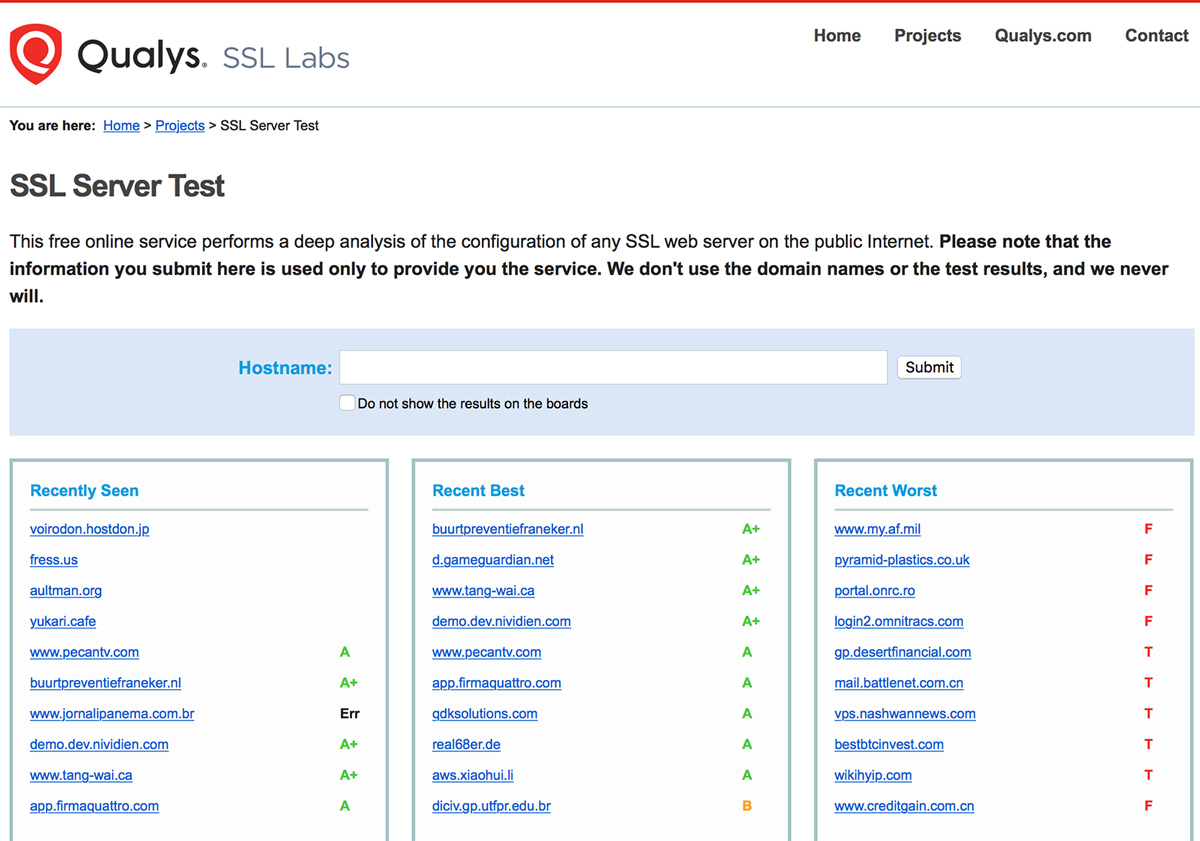Click the 'Recent Worst' board heading
The width and height of the screenshot is (1200, 841).
tap(886, 491)
